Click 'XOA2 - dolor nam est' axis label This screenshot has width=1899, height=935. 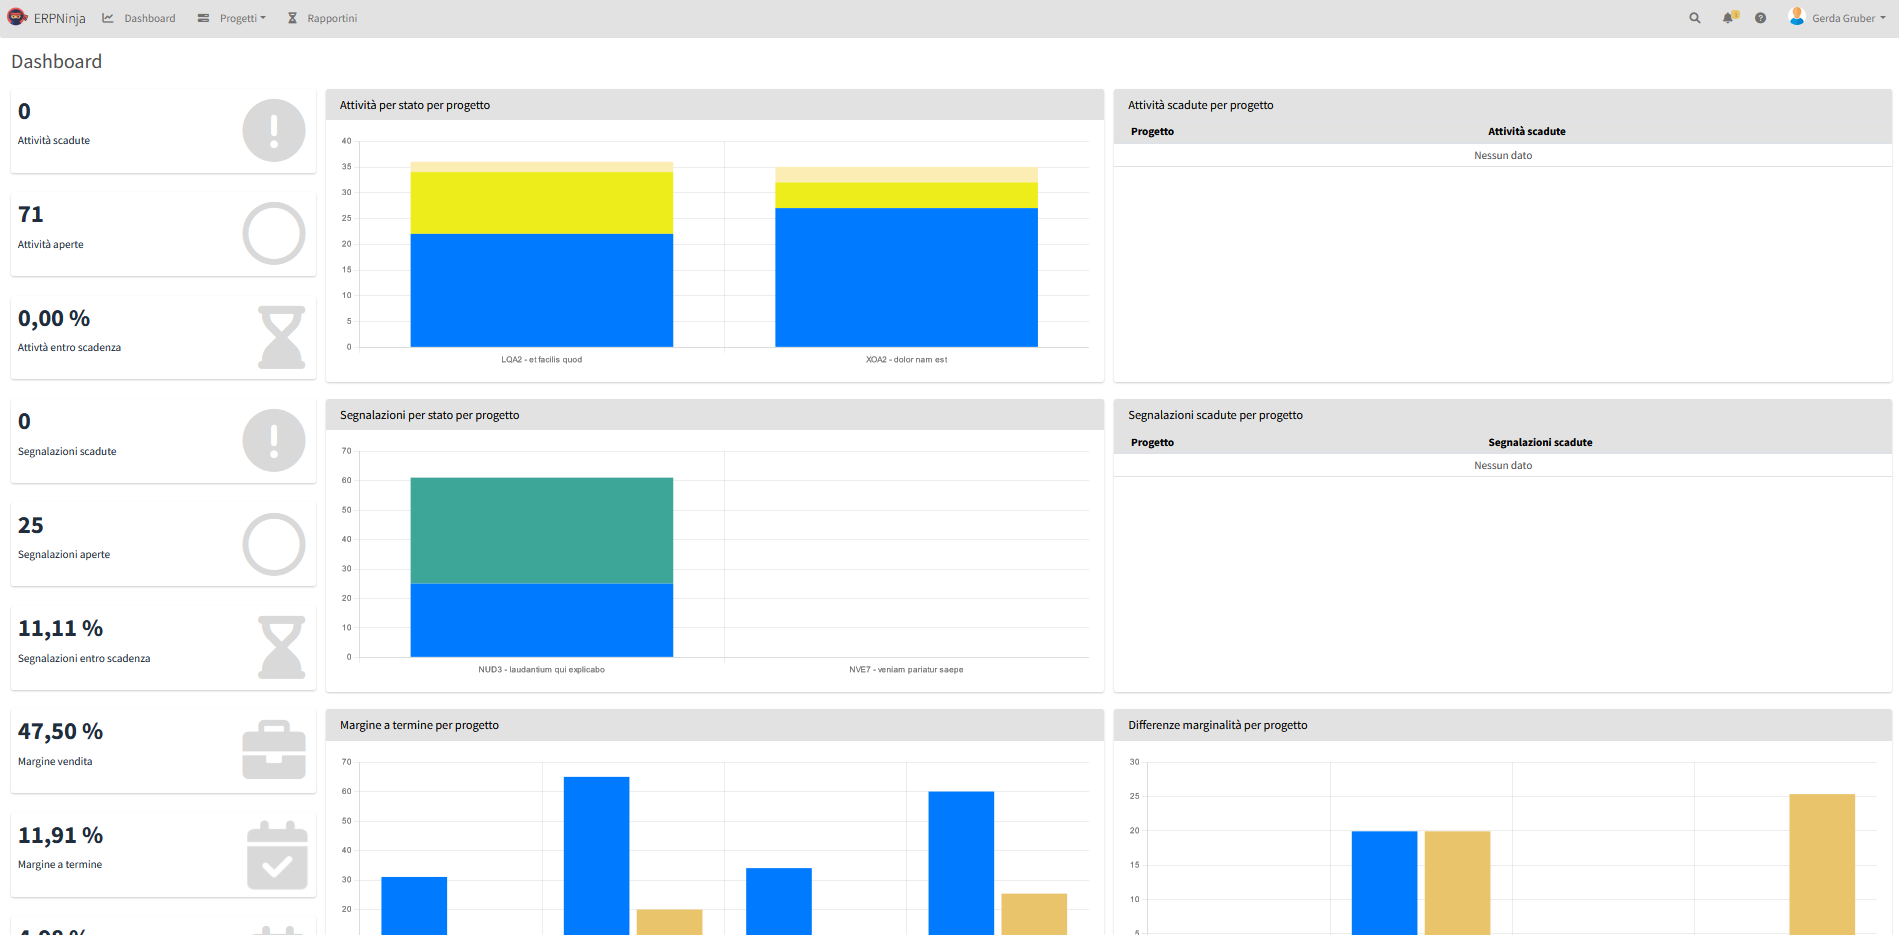click(907, 359)
